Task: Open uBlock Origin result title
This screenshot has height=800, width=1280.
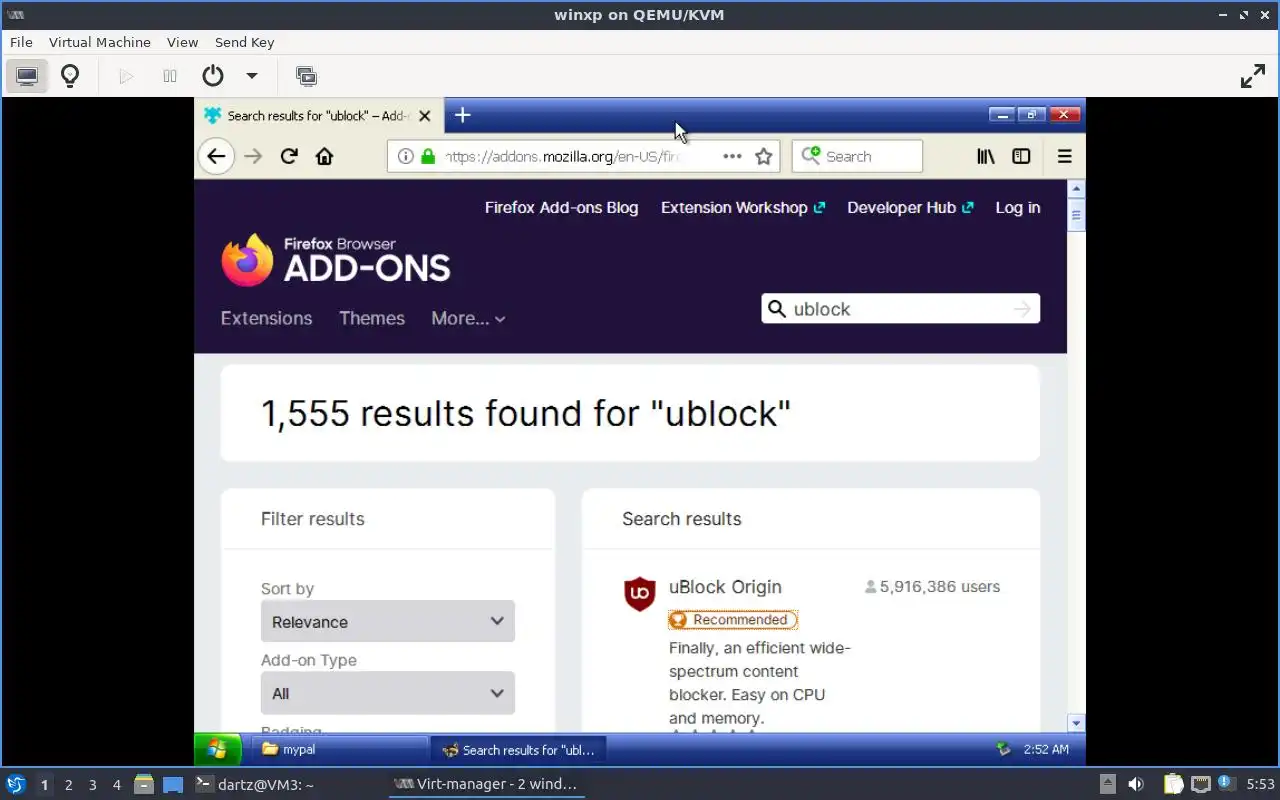Action: [x=725, y=587]
